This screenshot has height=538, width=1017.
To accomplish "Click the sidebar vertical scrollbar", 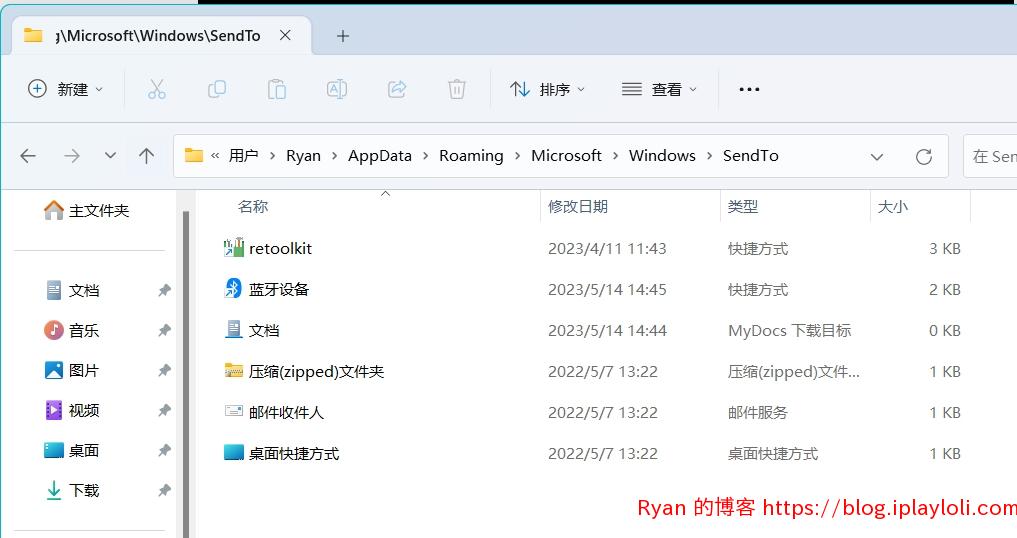I will click(x=186, y=373).
